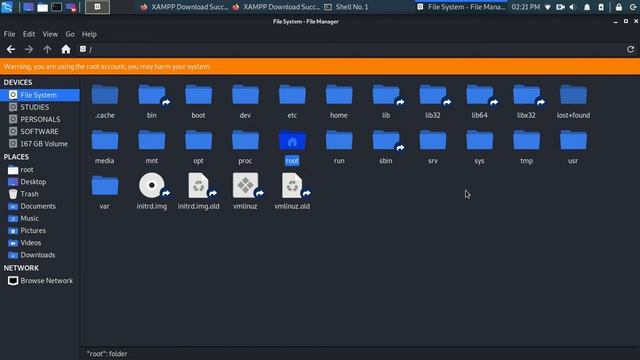Select the usr folder
Image resolution: width=640 pixels, height=360 pixels.
coord(573,140)
